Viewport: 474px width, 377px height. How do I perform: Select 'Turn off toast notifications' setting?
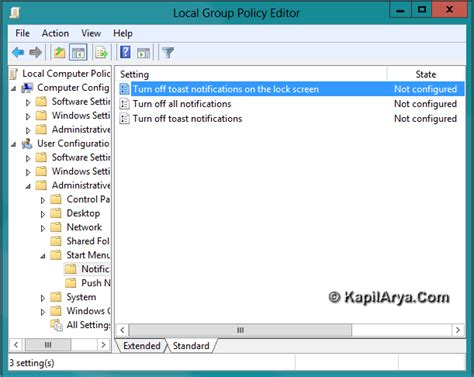[187, 119]
